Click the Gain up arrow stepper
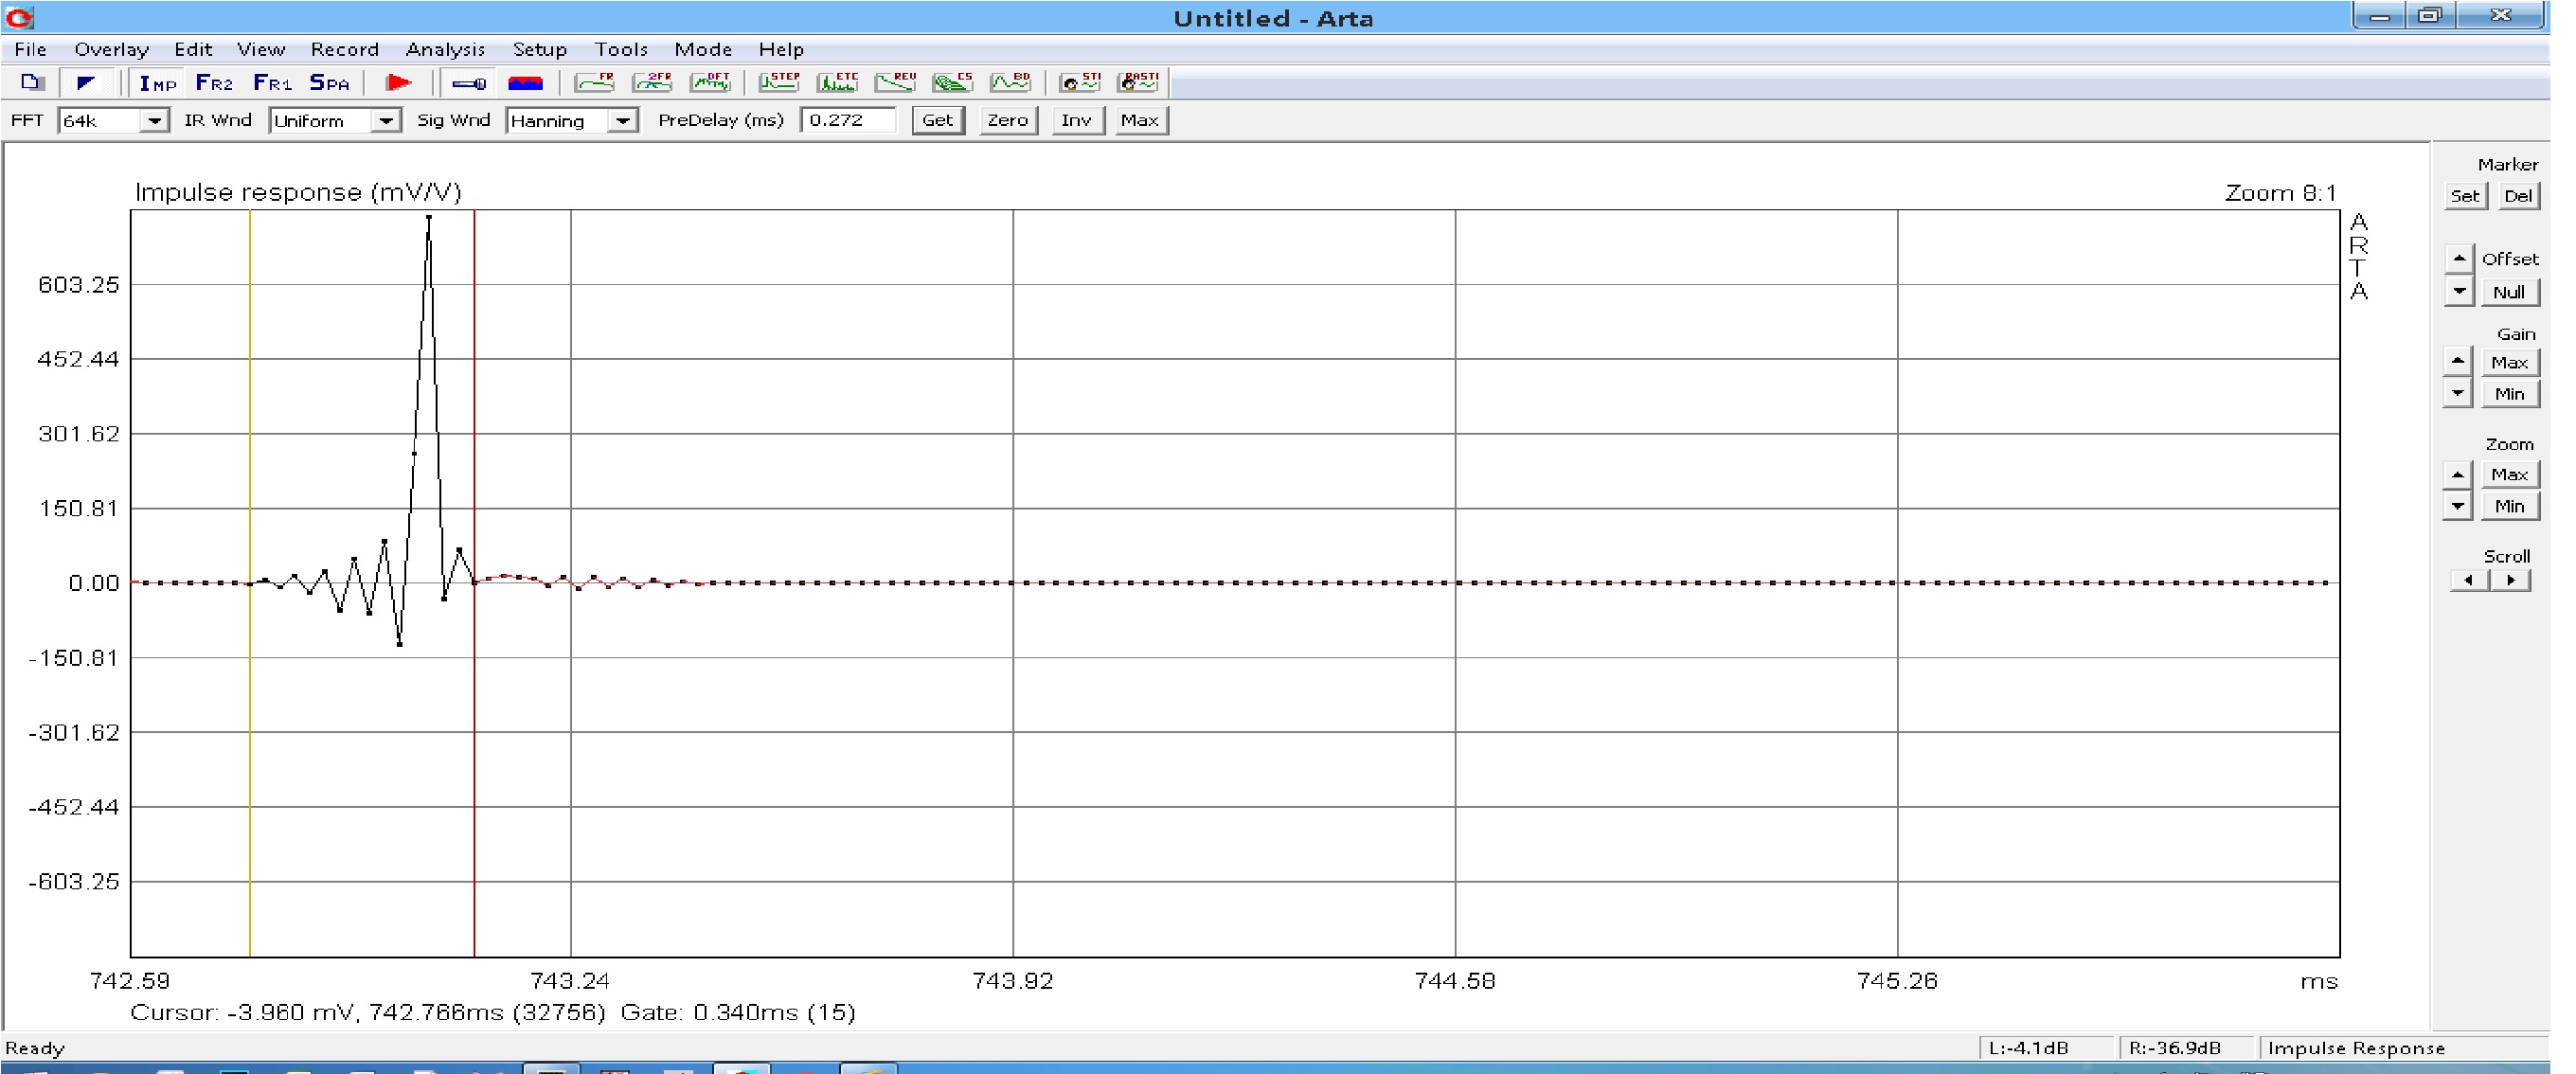The height and width of the screenshot is (1074, 2576). (x=2458, y=361)
